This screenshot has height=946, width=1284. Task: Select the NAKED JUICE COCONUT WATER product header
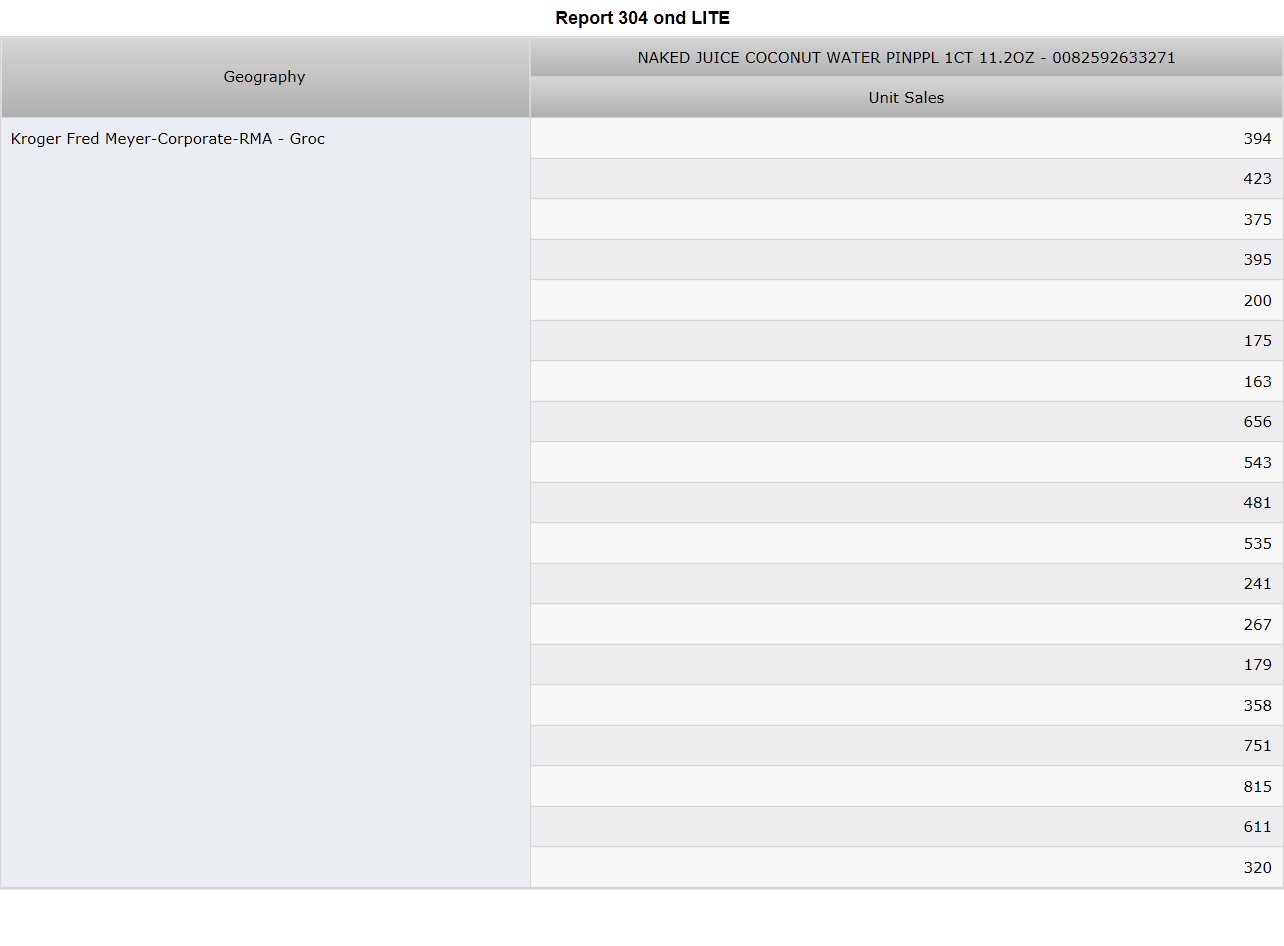click(x=906, y=58)
